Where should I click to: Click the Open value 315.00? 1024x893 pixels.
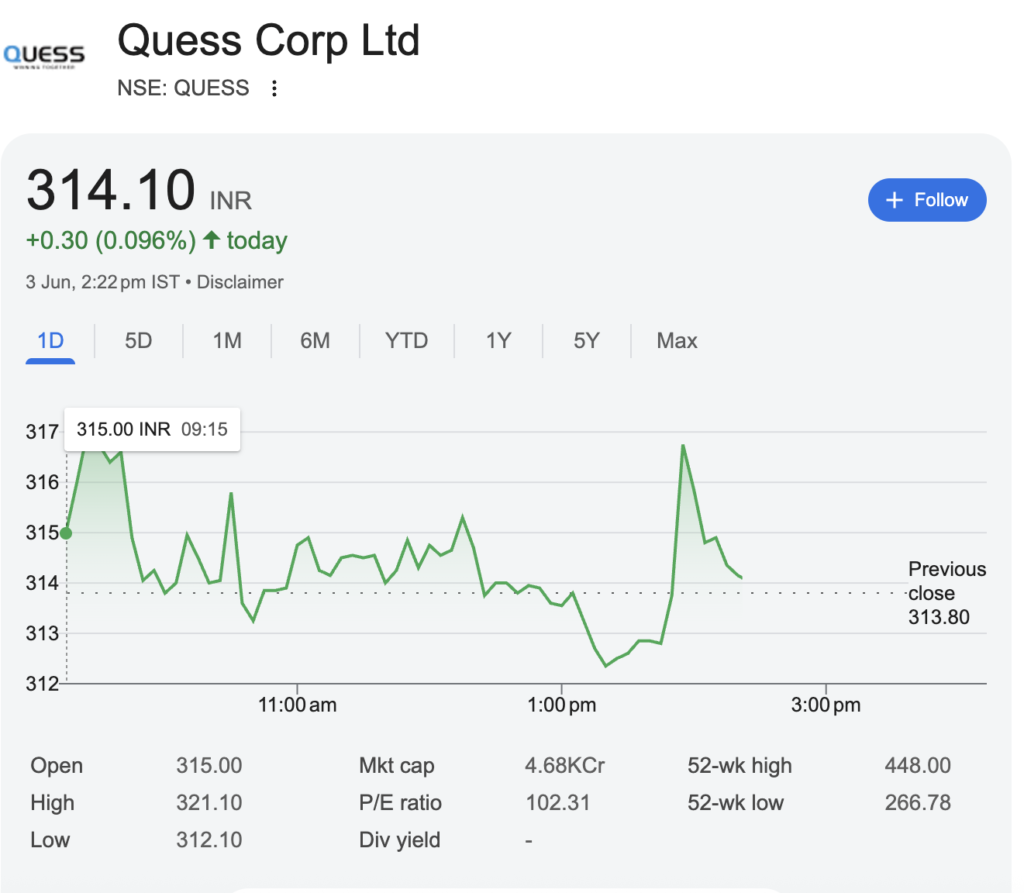[x=209, y=766]
